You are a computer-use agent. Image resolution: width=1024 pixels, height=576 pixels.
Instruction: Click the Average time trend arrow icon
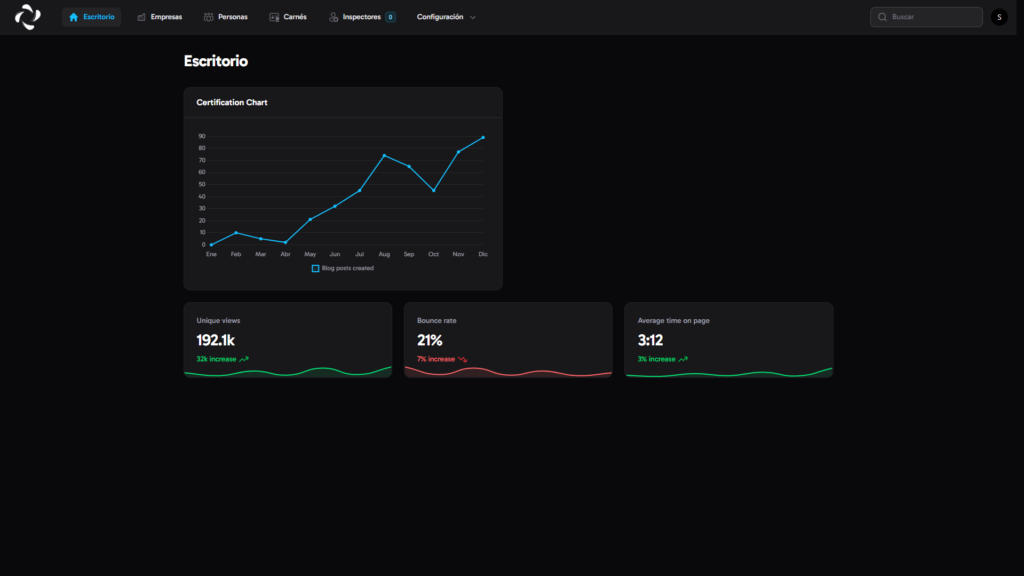point(683,359)
